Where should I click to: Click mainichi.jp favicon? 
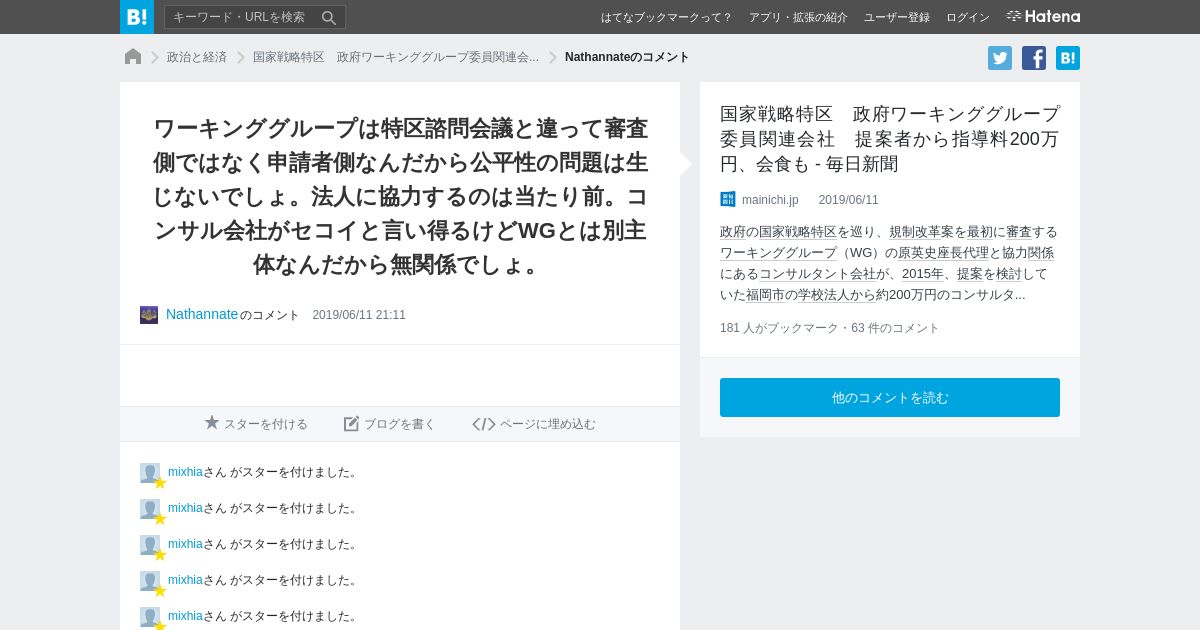point(728,199)
